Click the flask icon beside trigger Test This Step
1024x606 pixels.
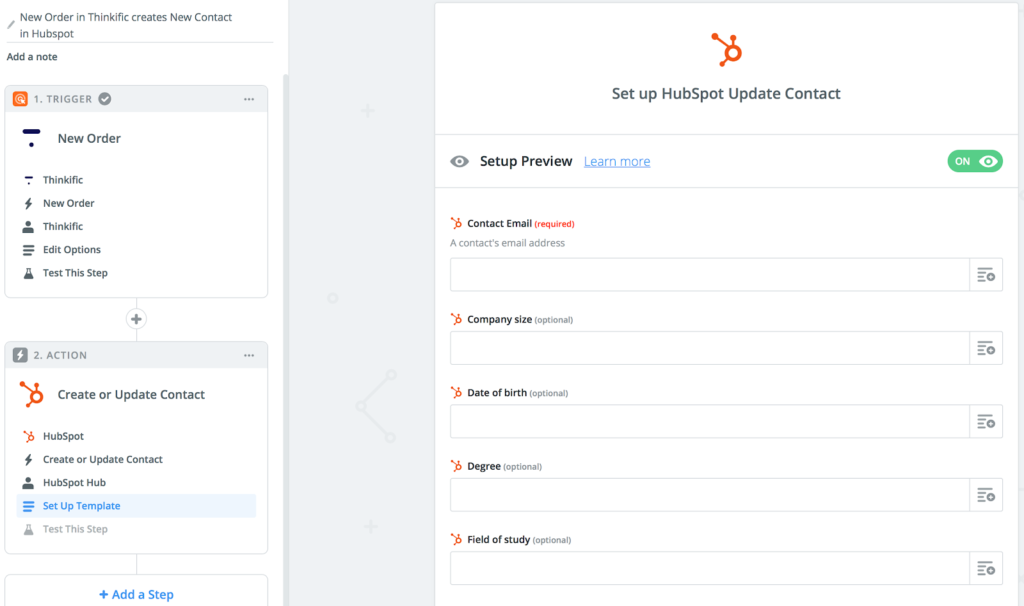tap(28, 273)
